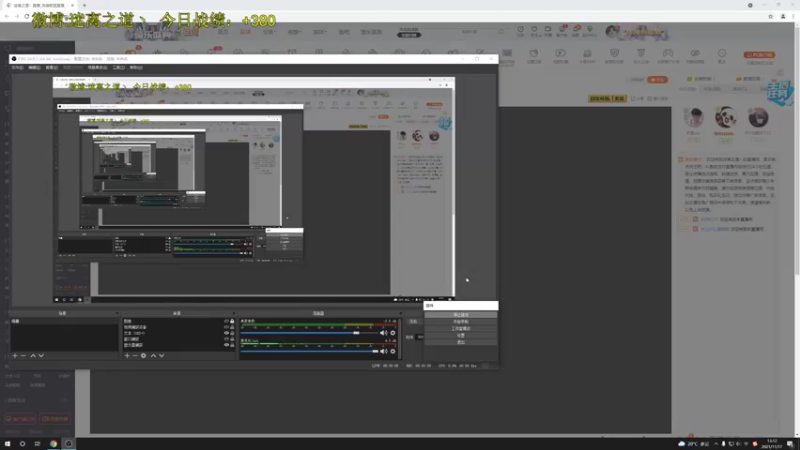Remove the selected scene with minus icon

click(23, 356)
